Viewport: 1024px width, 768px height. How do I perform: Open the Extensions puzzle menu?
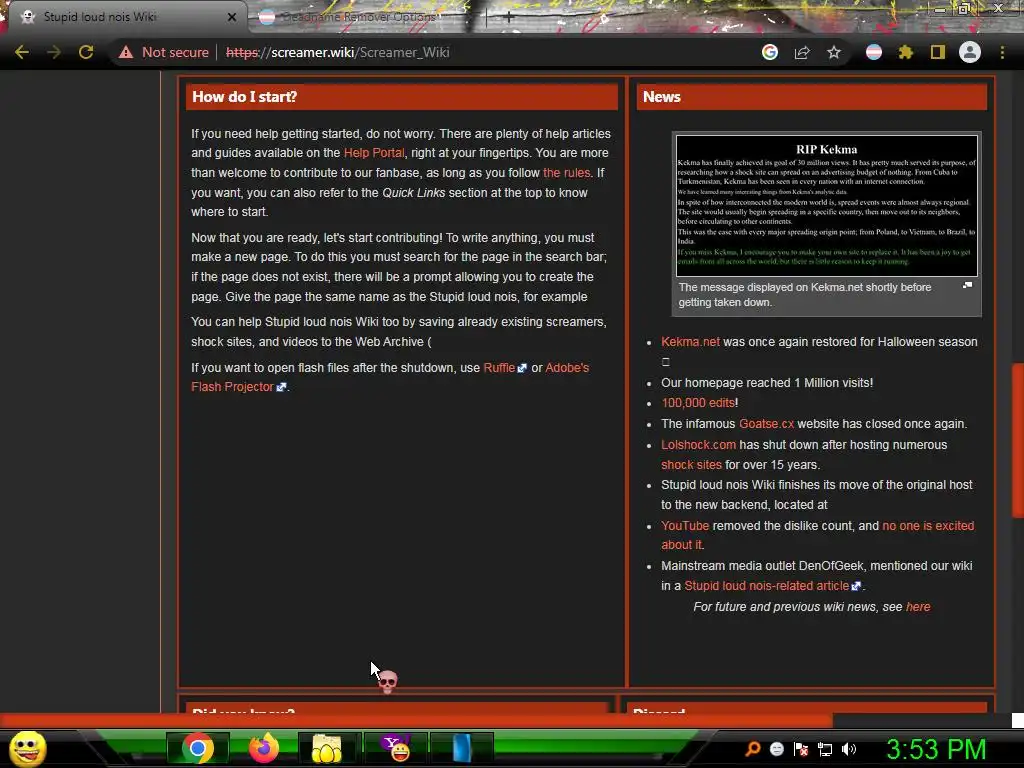click(x=906, y=52)
